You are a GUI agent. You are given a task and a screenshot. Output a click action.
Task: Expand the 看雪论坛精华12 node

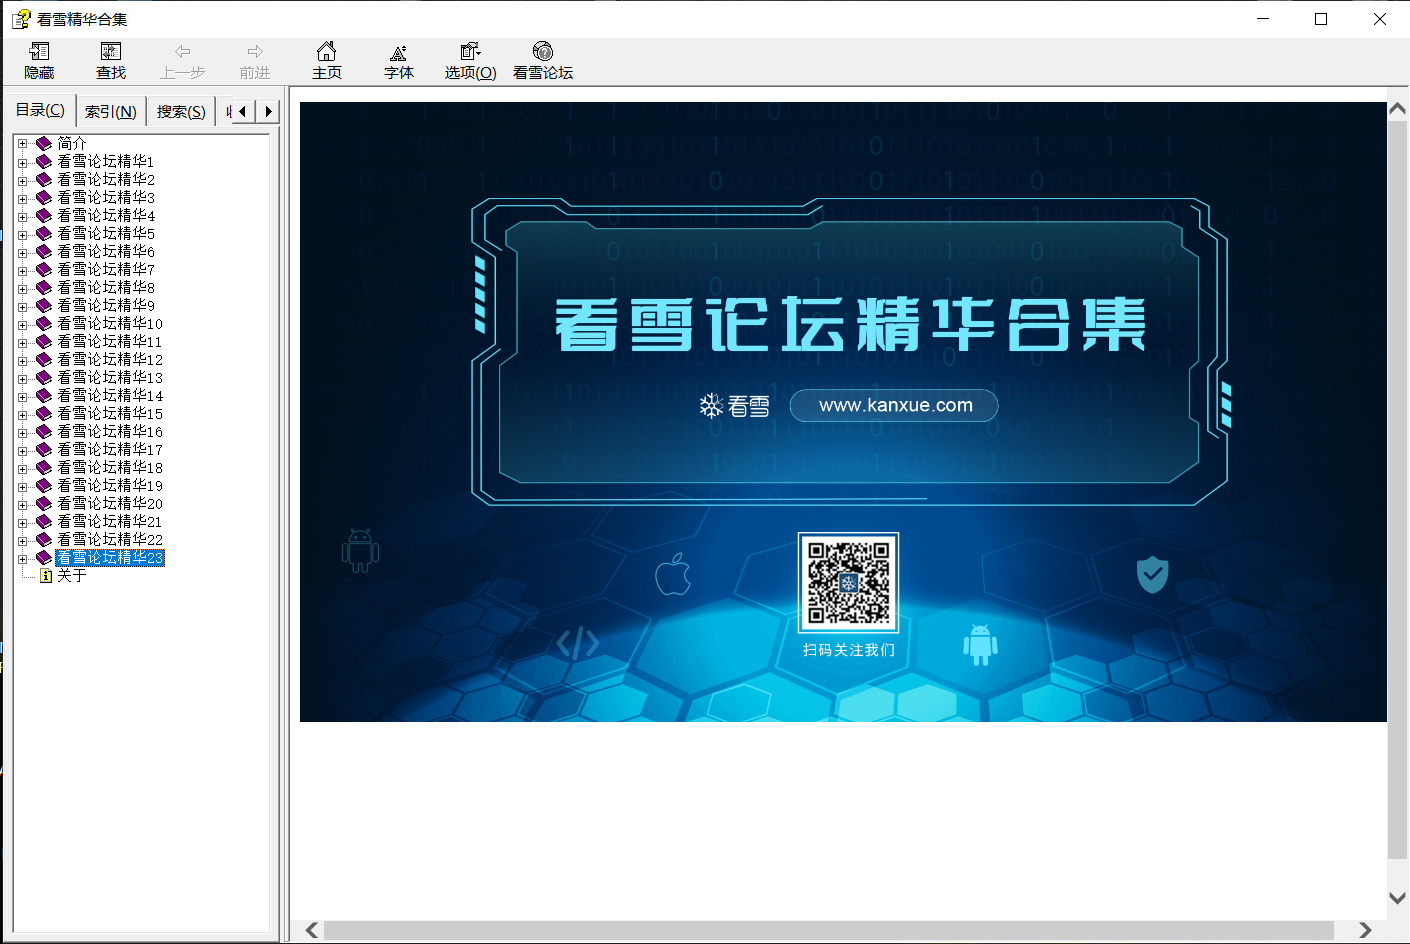(x=22, y=360)
